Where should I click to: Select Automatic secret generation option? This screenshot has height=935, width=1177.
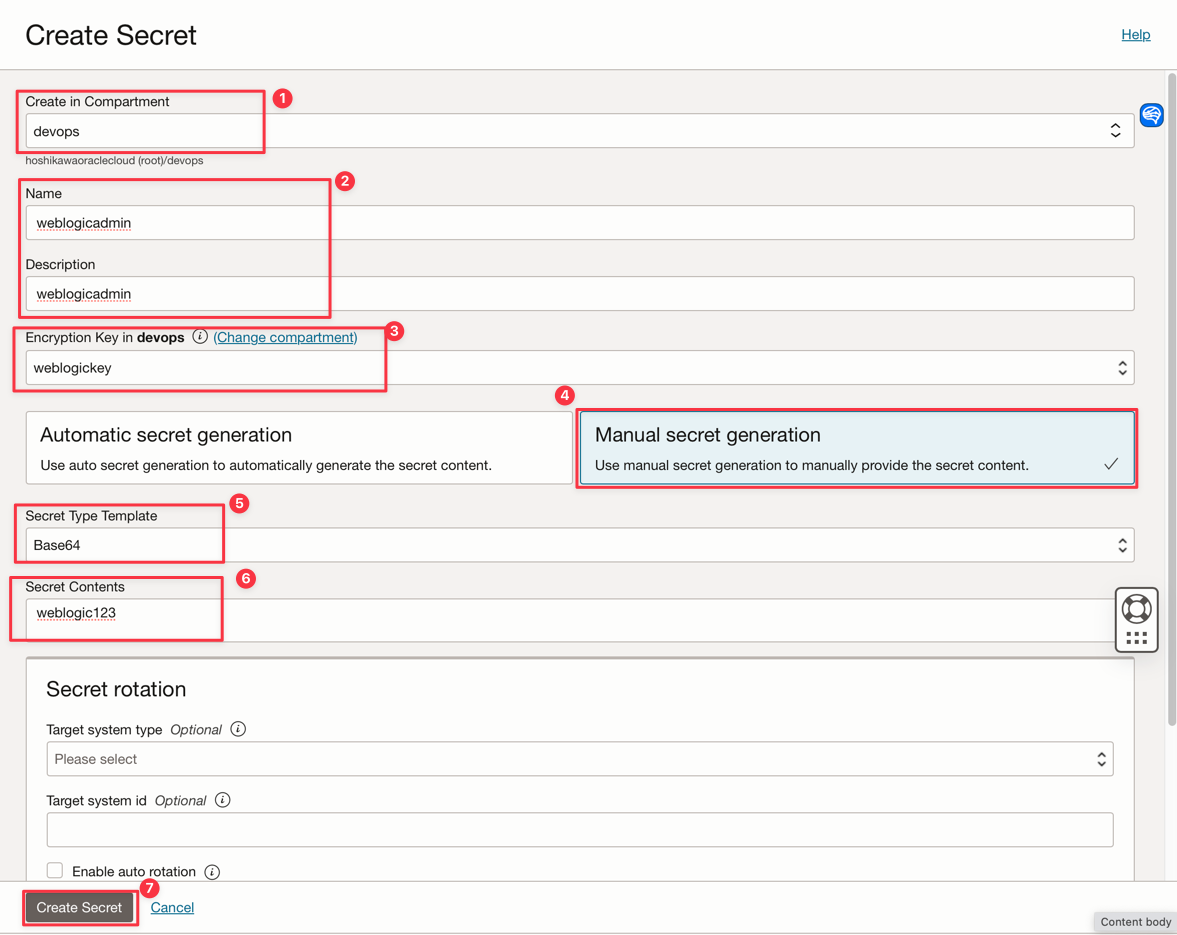coord(299,448)
